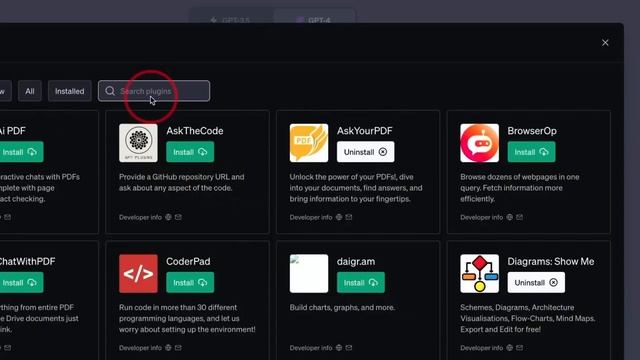Close the plugin store dialog
This screenshot has height=360, width=640.
pos(605,42)
